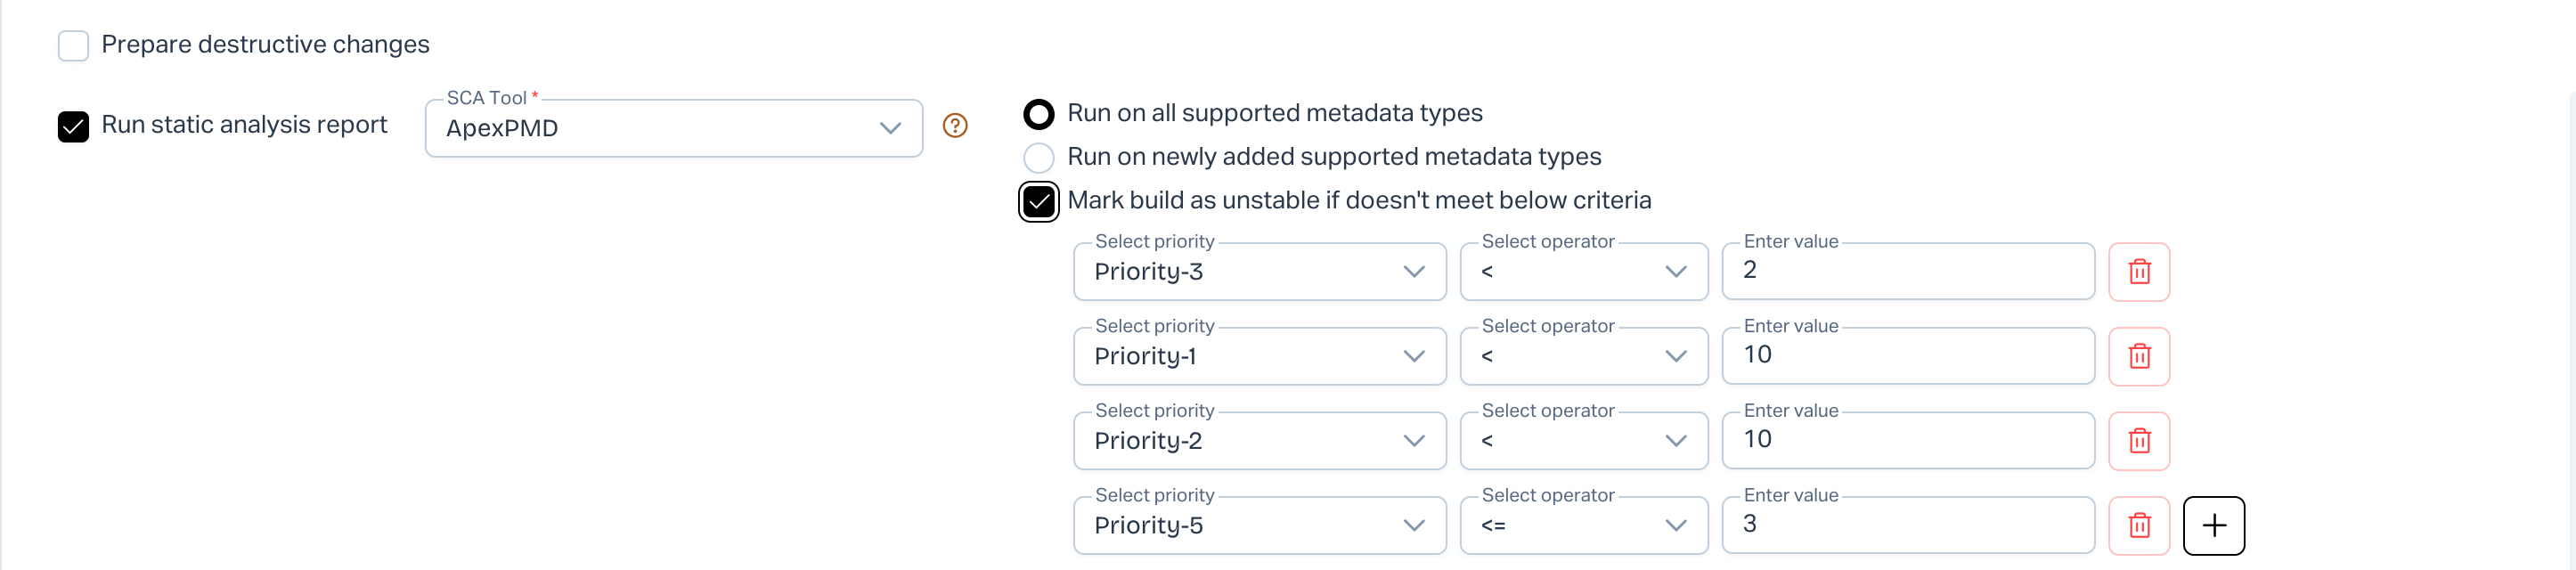
Task: Delete the Priority-5 criteria row
Action: click(x=2139, y=525)
